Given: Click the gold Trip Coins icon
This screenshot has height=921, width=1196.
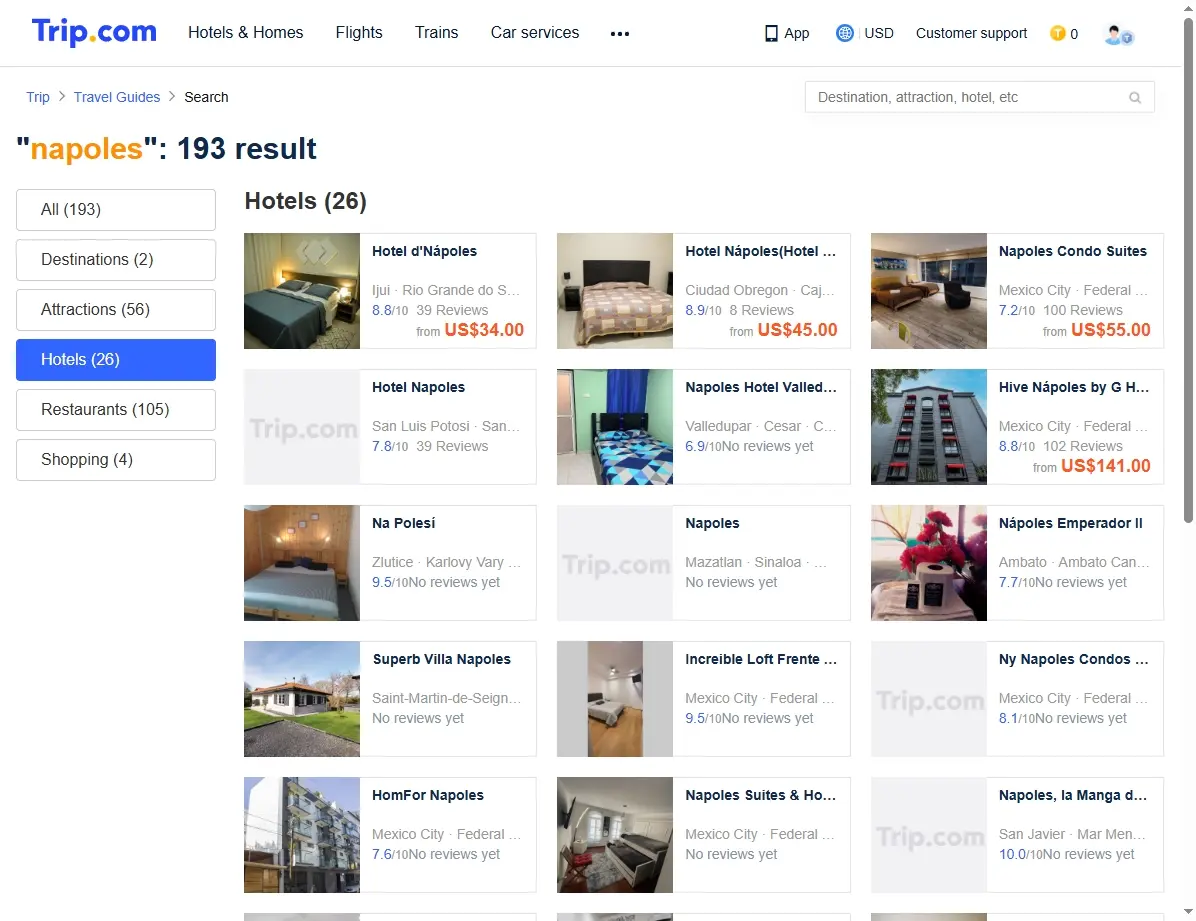Looking at the screenshot, I should click(1057, 34).
